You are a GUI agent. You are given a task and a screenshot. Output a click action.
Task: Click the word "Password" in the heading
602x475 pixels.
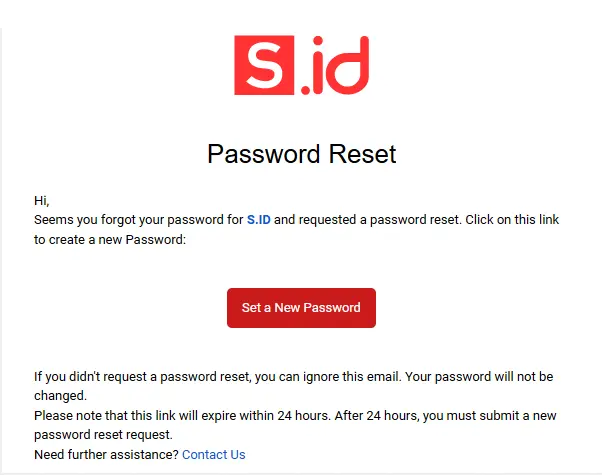pos(264,154)
